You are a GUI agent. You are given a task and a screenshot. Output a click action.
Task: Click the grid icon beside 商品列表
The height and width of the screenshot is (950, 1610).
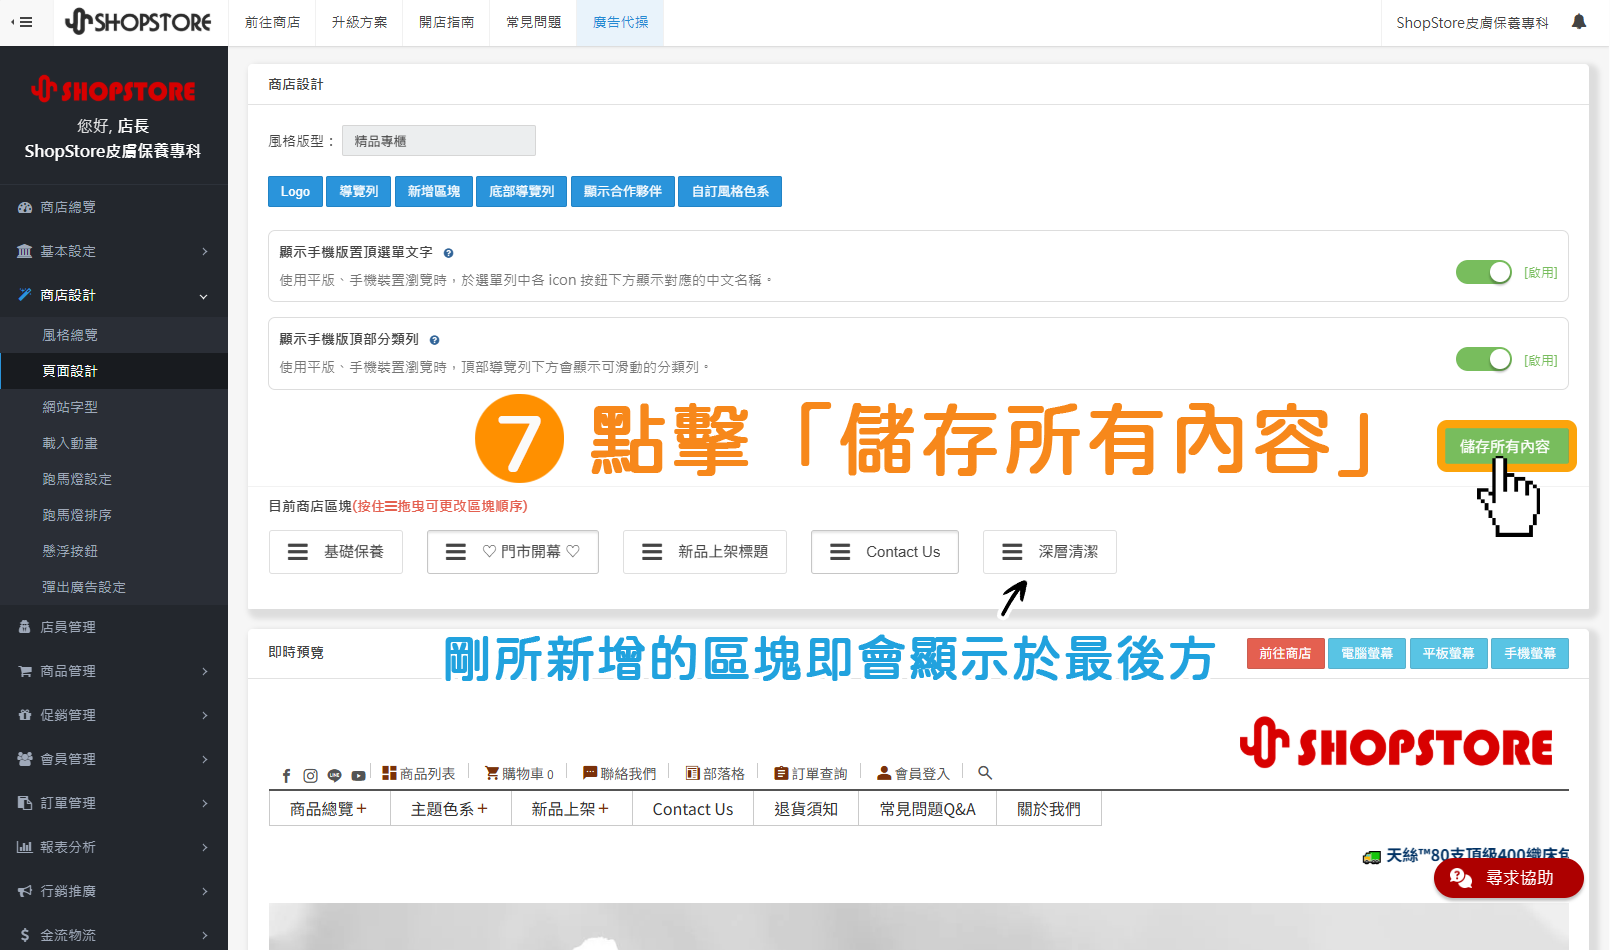(x=390, y=773)
